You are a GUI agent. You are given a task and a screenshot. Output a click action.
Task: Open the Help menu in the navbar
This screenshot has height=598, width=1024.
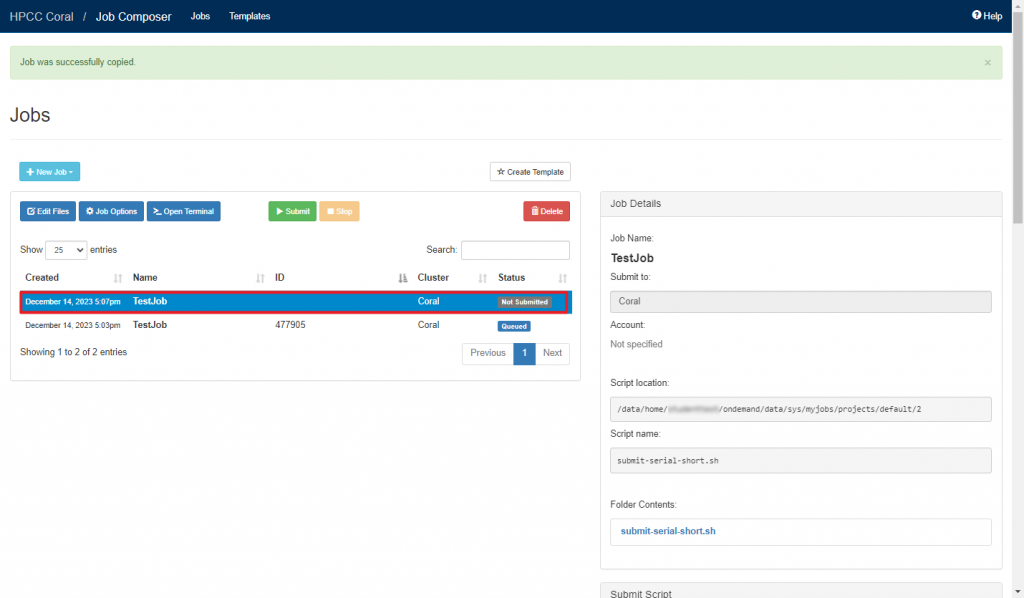[987, 15]
